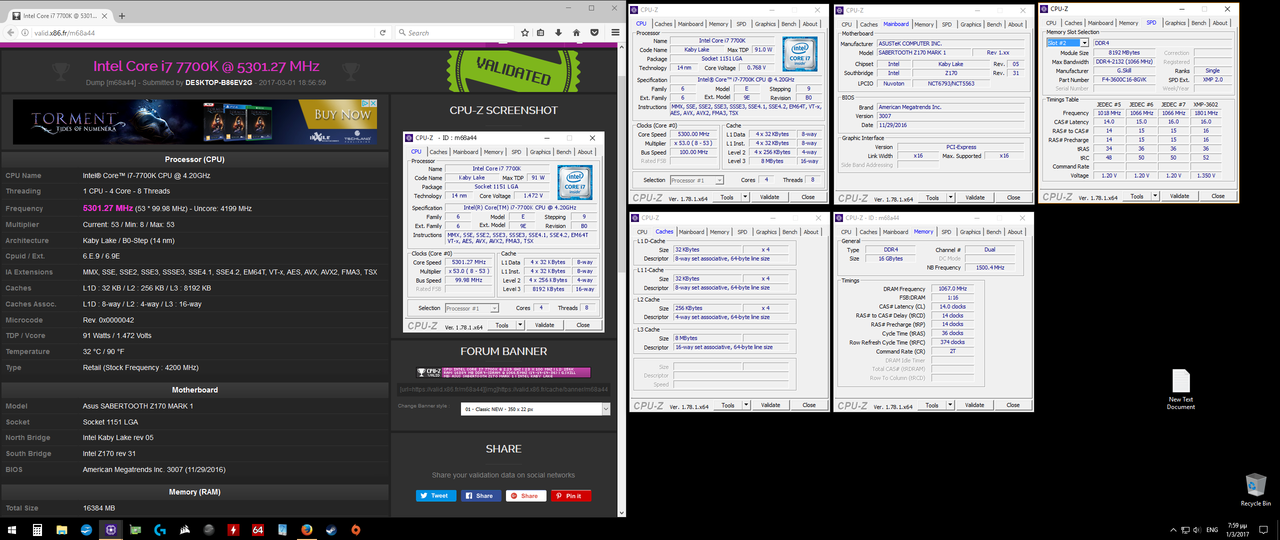Select Graphics tab in Memory window
The height and width of the screenshot is (540, 1280).
pyautogui.click(x=971, y=232)
